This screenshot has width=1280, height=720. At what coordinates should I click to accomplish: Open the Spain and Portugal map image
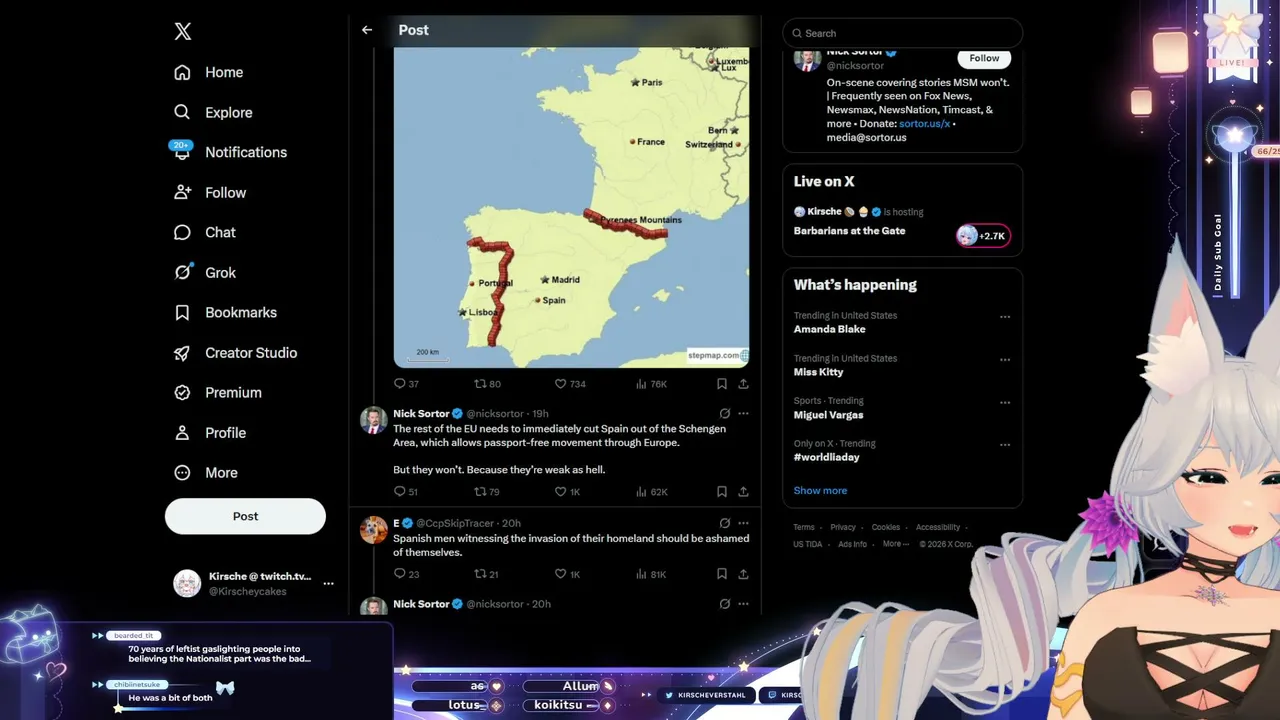571,206
